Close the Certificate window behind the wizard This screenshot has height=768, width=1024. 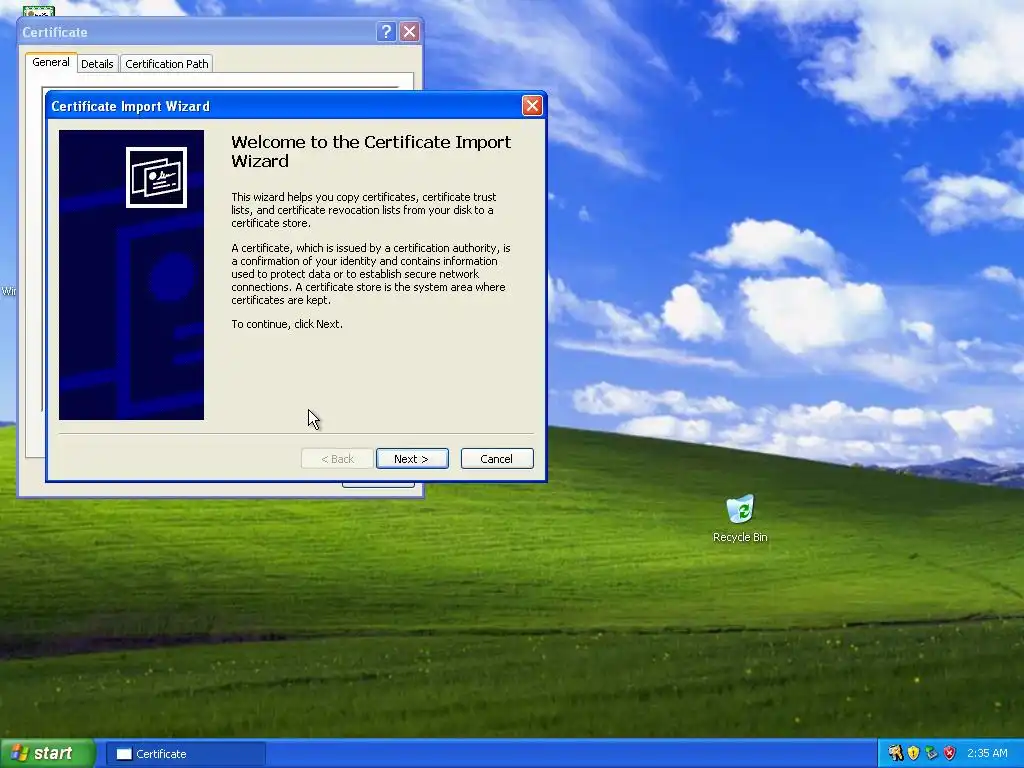409,31
